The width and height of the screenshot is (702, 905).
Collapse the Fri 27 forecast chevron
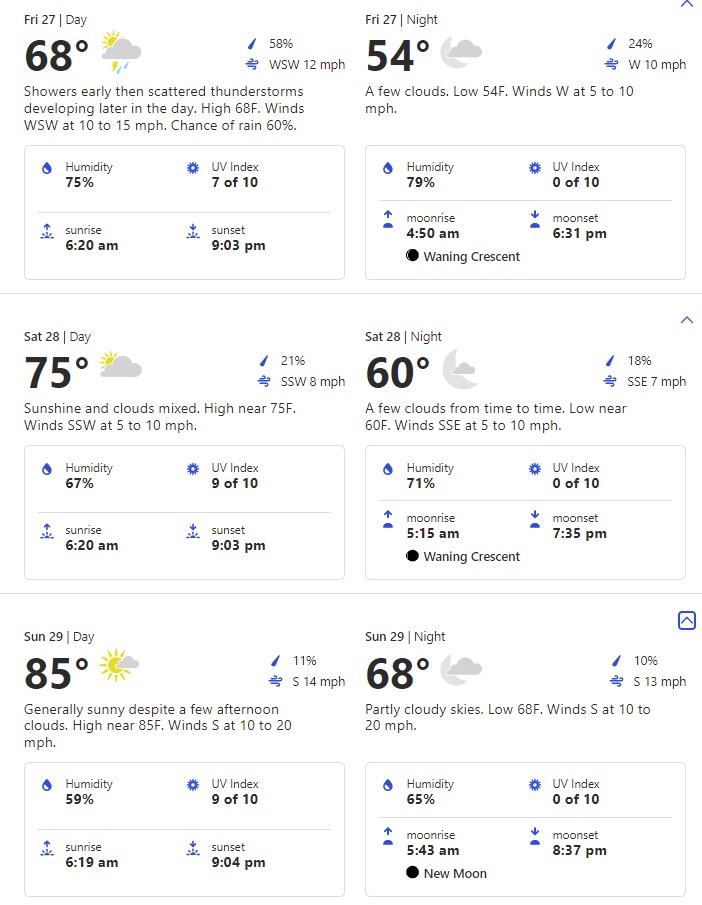tap(686, 3)
